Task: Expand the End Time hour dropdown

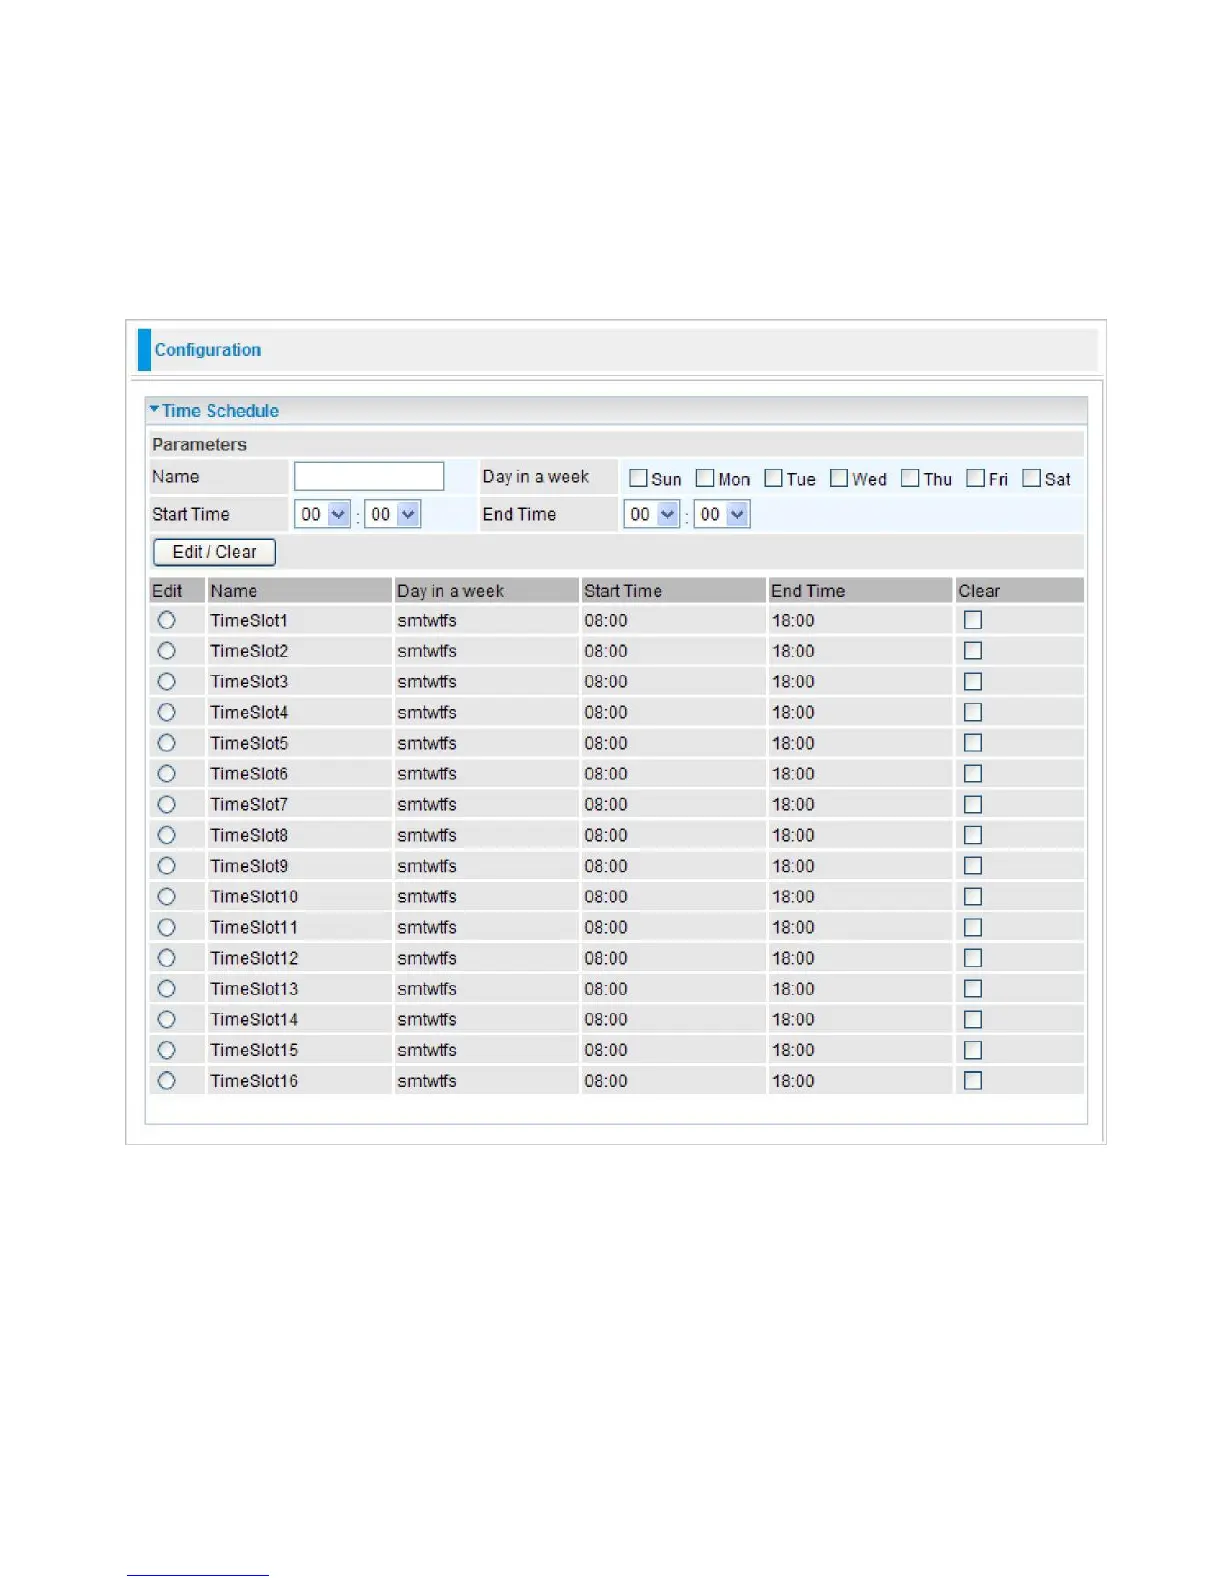Action: tap(651, 514)
